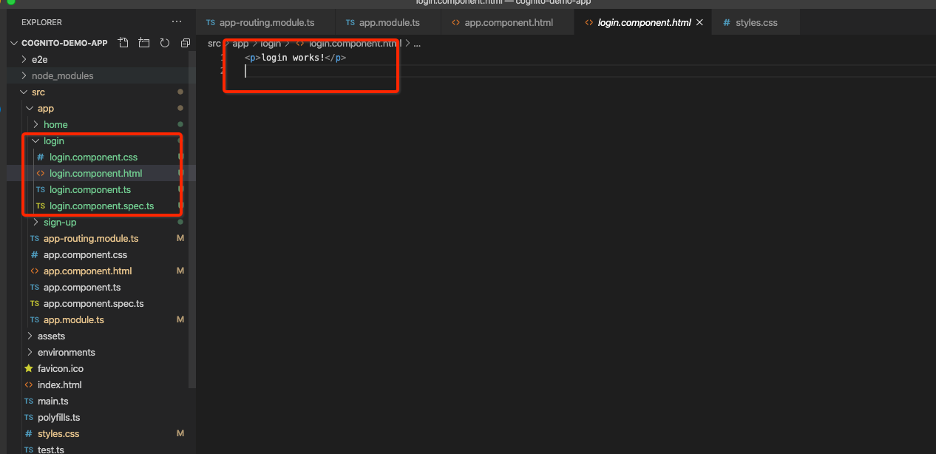
Task: Open main.ts file
Action: [53, 401]
